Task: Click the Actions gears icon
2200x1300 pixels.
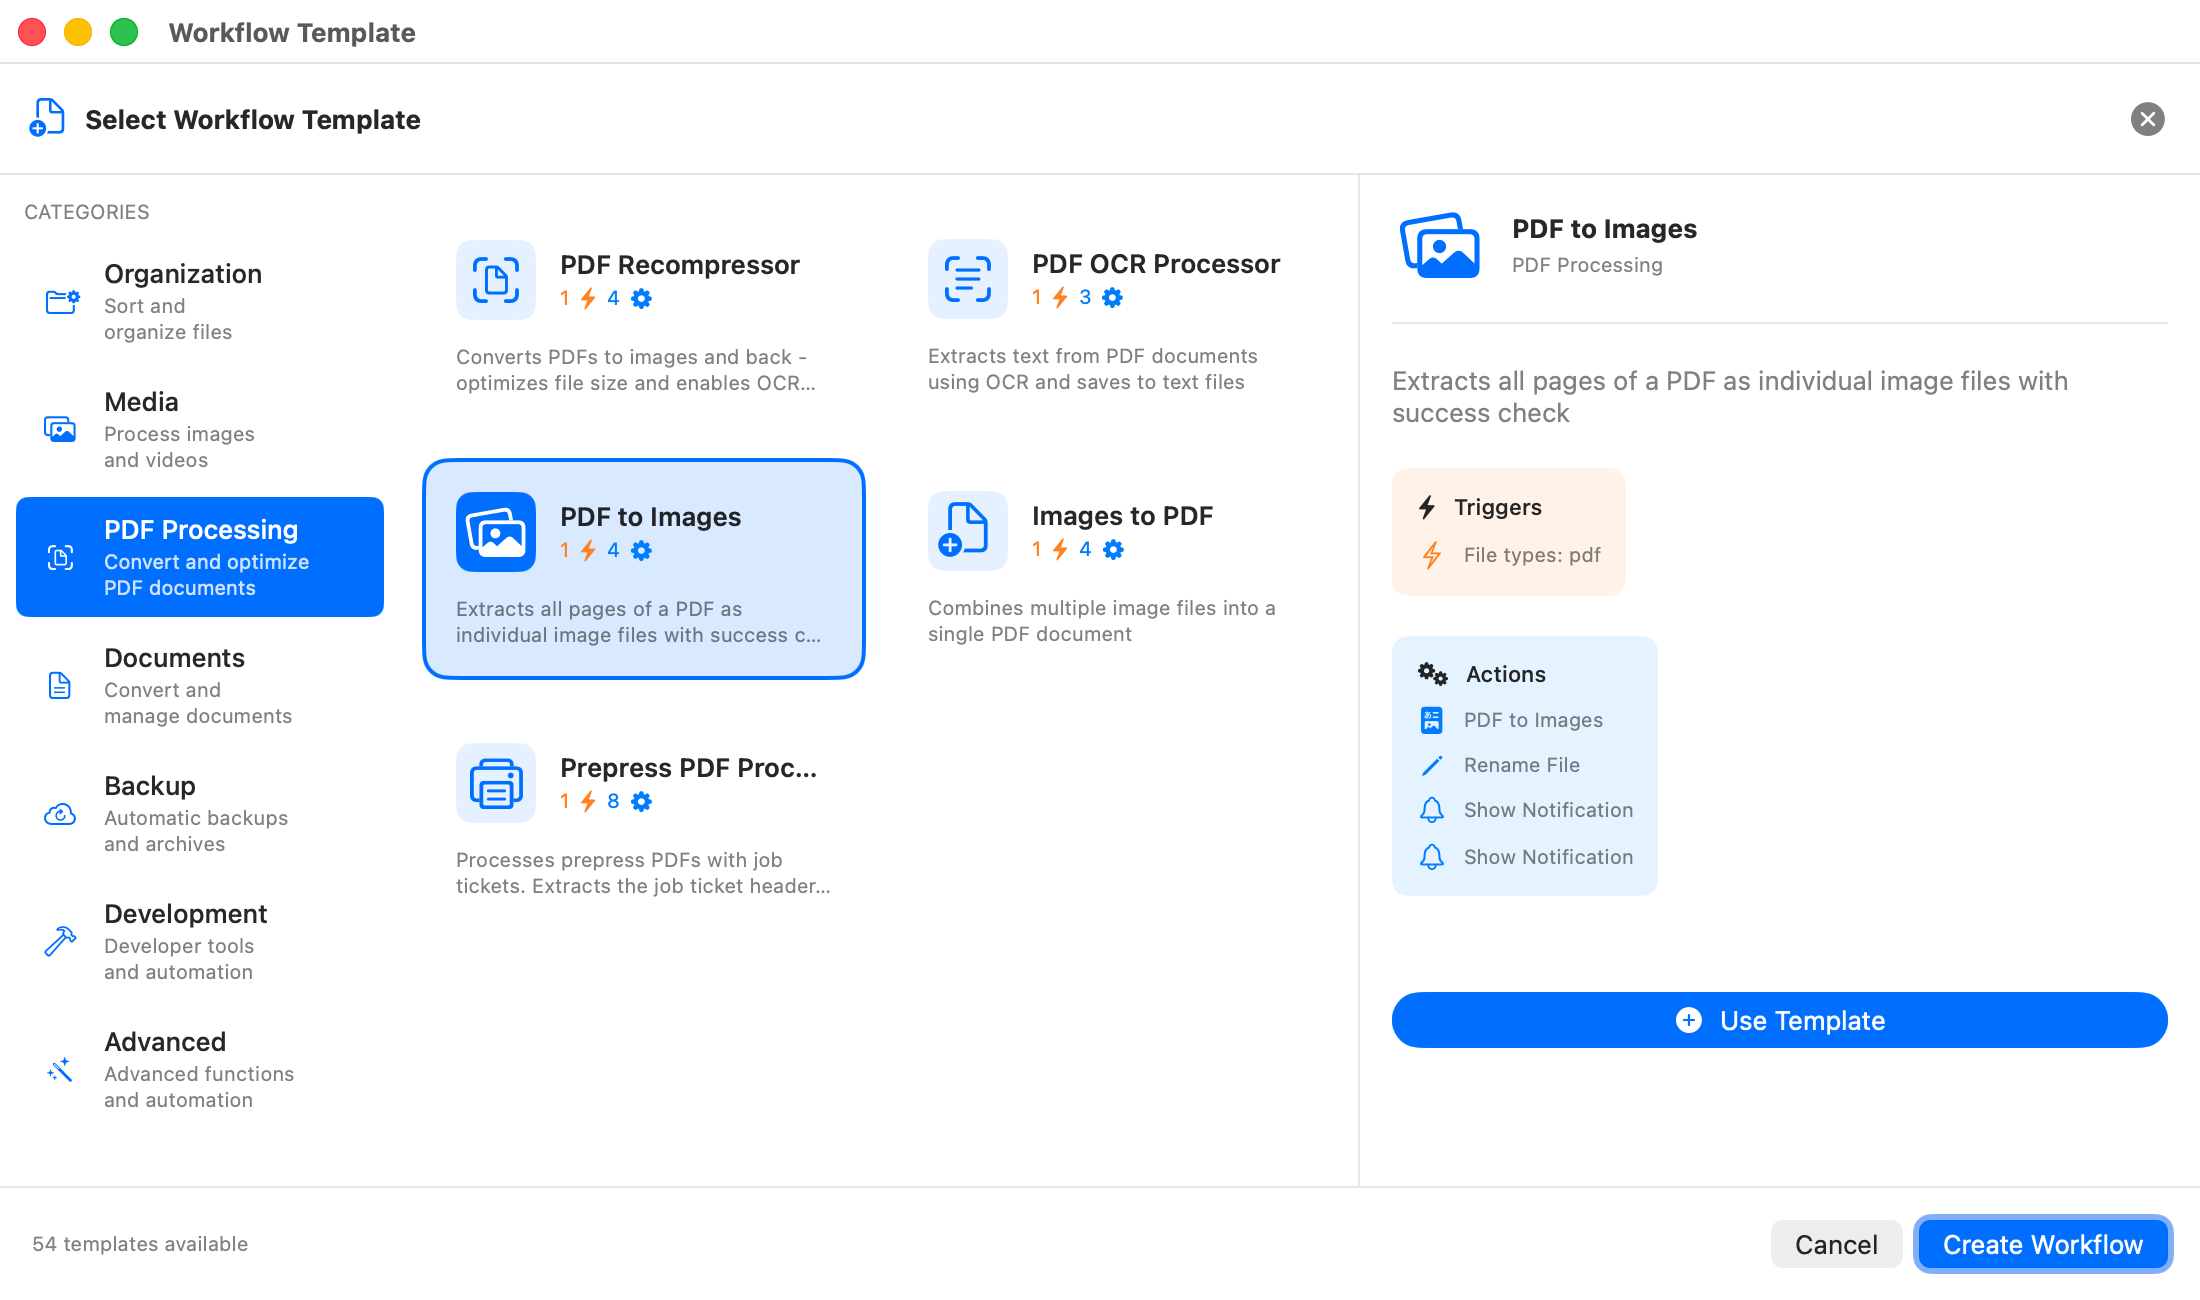Action: (x=1432, y=674)
